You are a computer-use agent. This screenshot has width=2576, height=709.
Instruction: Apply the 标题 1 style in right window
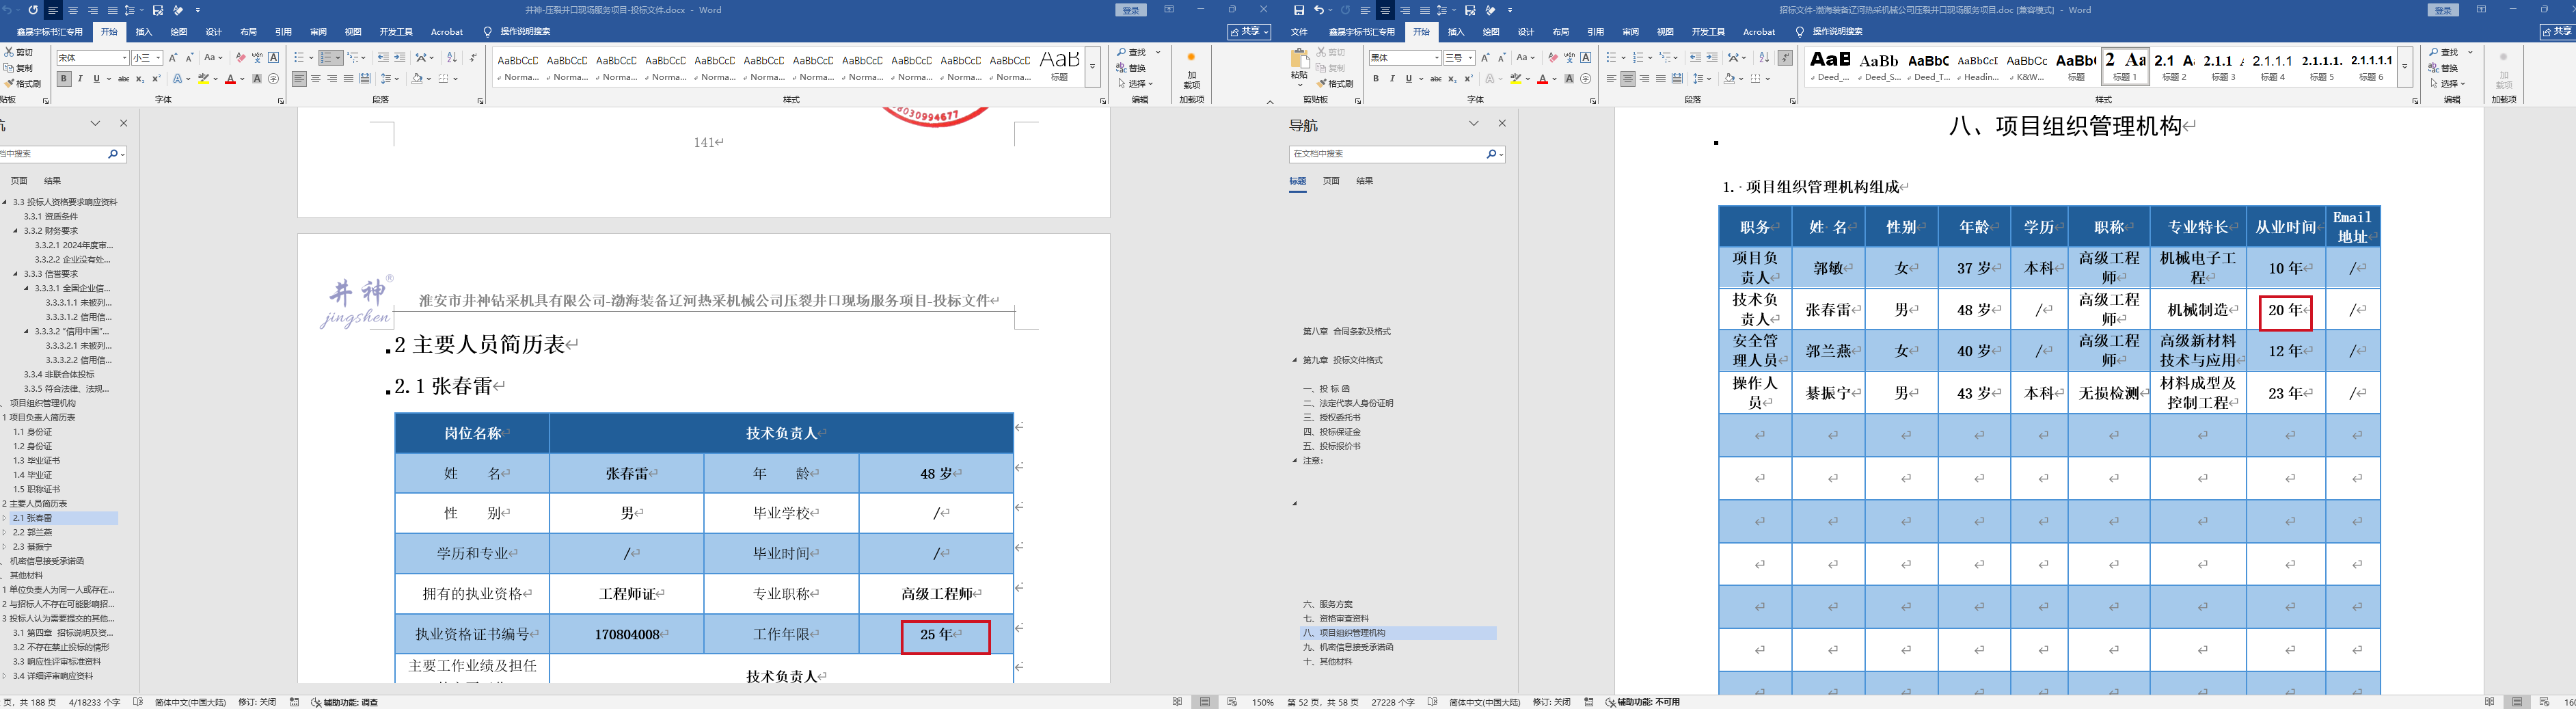click(x=2125, y=66)
